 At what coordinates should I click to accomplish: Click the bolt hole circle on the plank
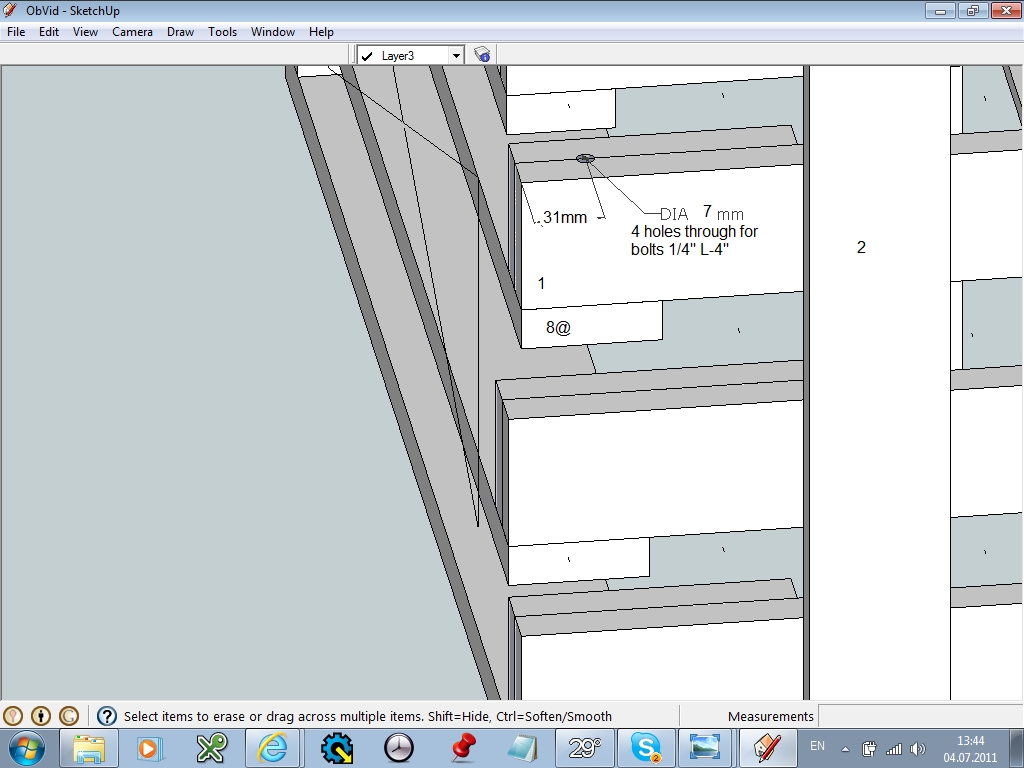[x=585, y=158]
